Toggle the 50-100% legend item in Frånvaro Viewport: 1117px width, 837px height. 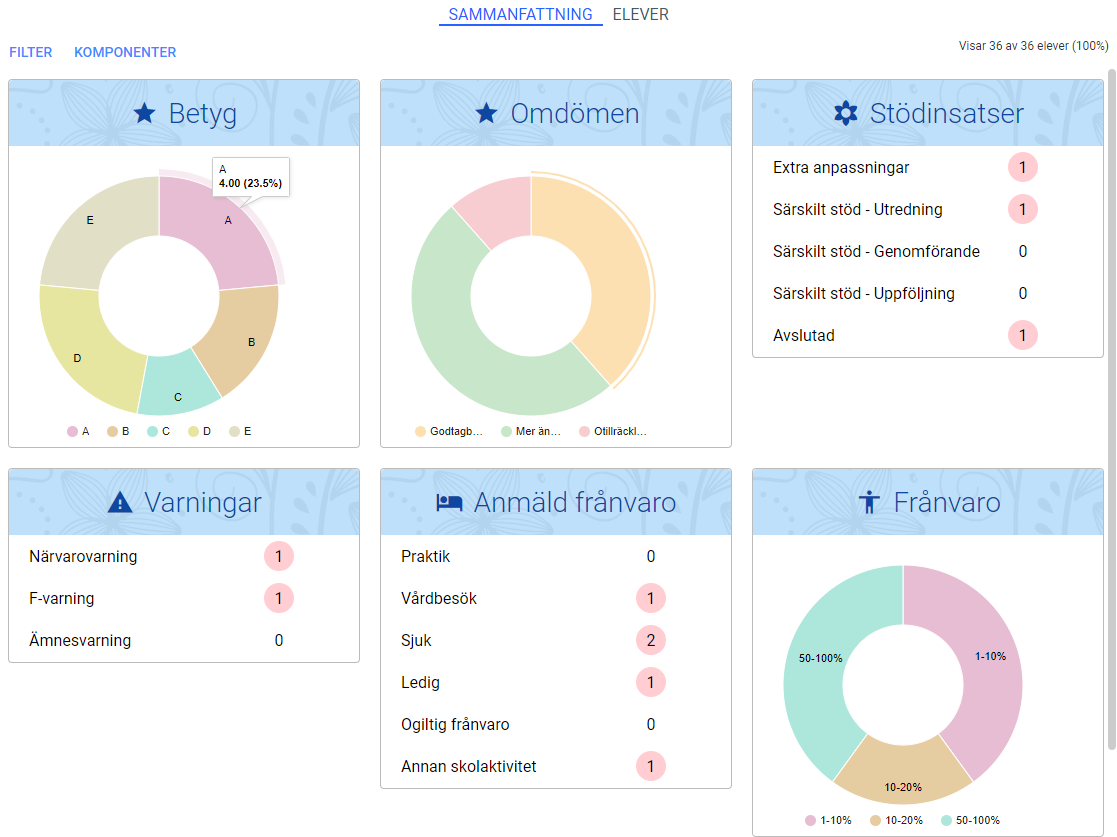coord(970,820)
